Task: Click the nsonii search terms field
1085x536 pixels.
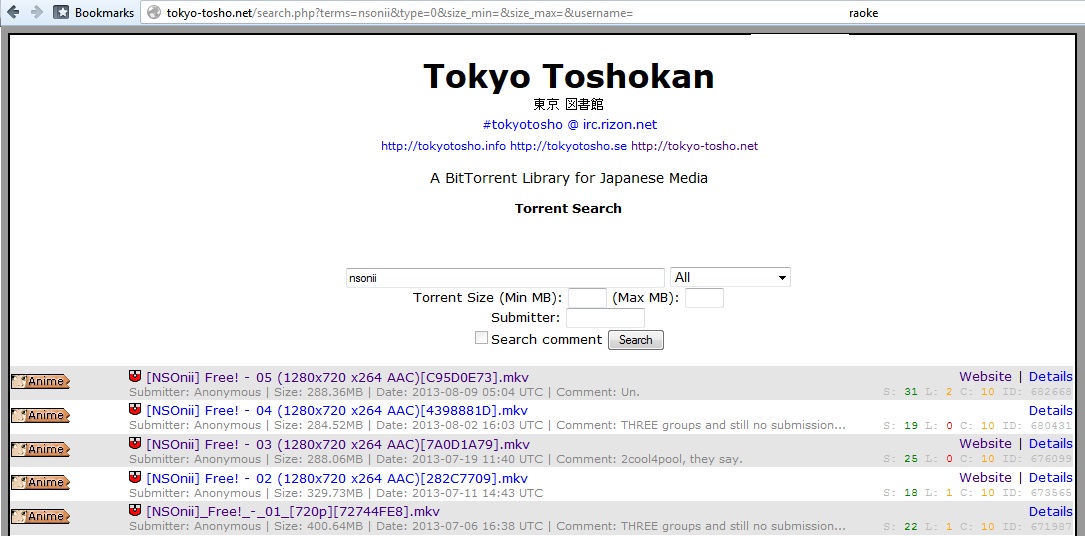Action: [505, 277]
